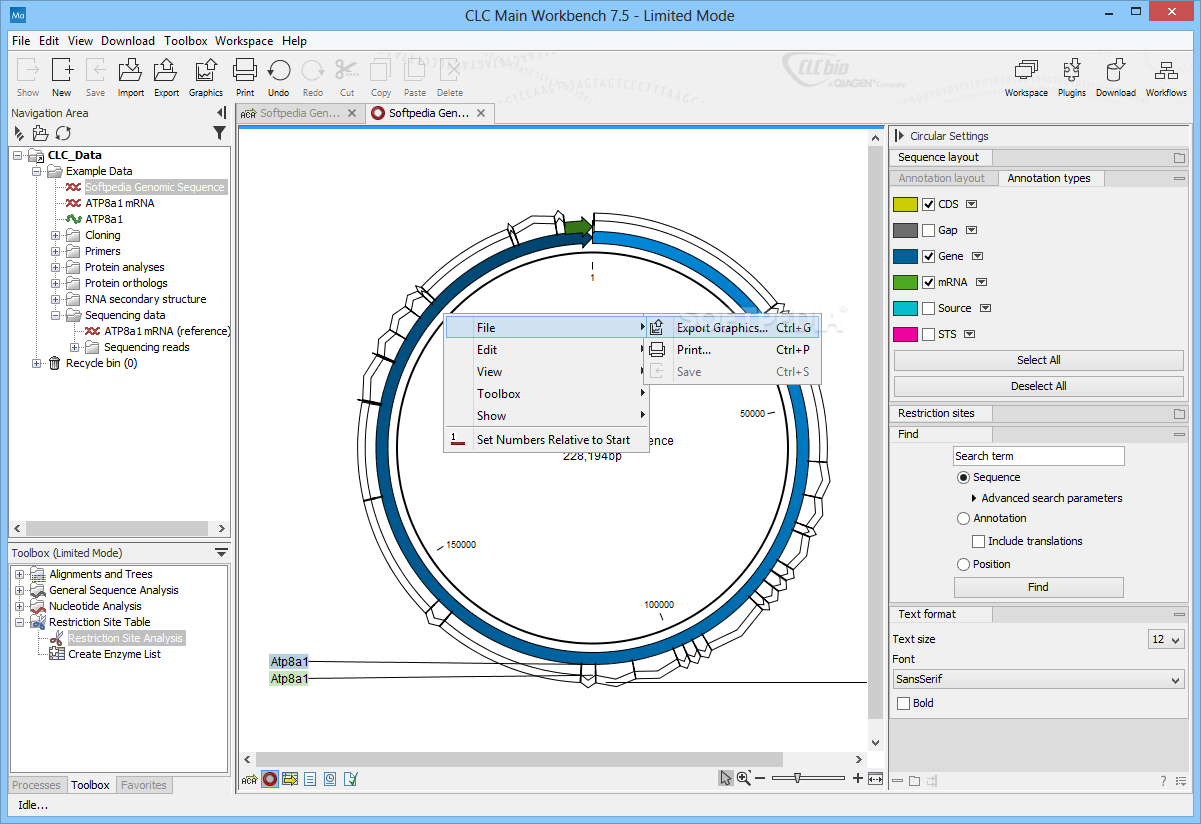Check the Bold text format checkbox
Image resolution: width=1201 pixels, height=824 pixels.
click(x=904, y=703)
